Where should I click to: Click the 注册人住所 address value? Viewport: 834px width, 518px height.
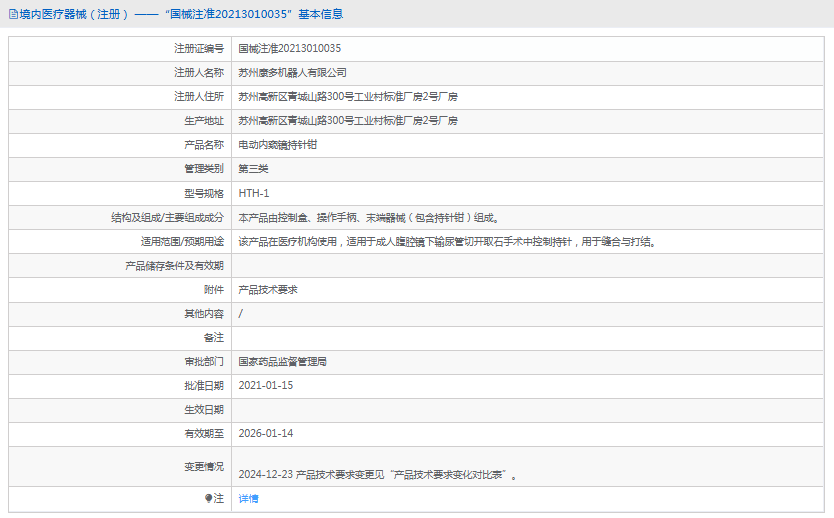pyautogui.click(x=348, y=96)
